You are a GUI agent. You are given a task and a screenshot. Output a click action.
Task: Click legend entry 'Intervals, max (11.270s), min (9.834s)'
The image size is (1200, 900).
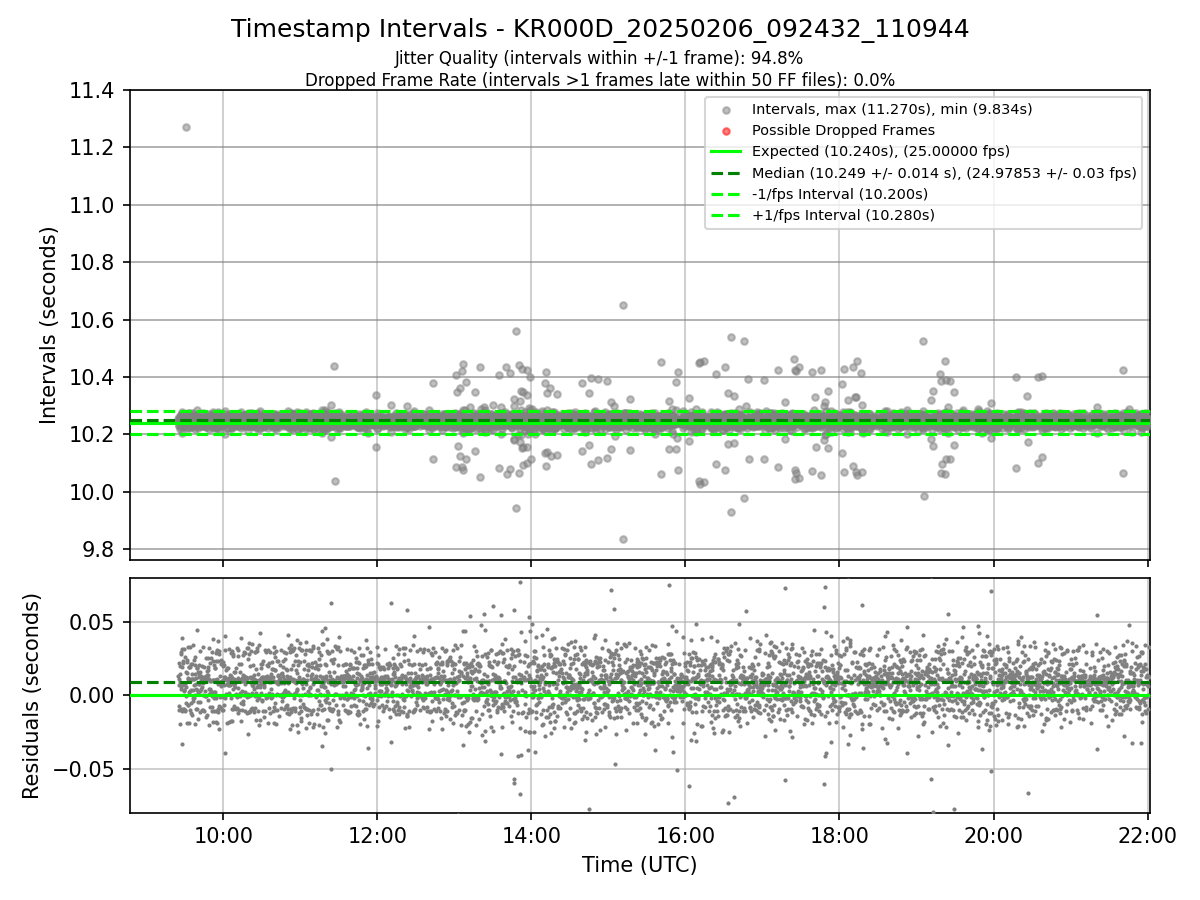point(892,109)
